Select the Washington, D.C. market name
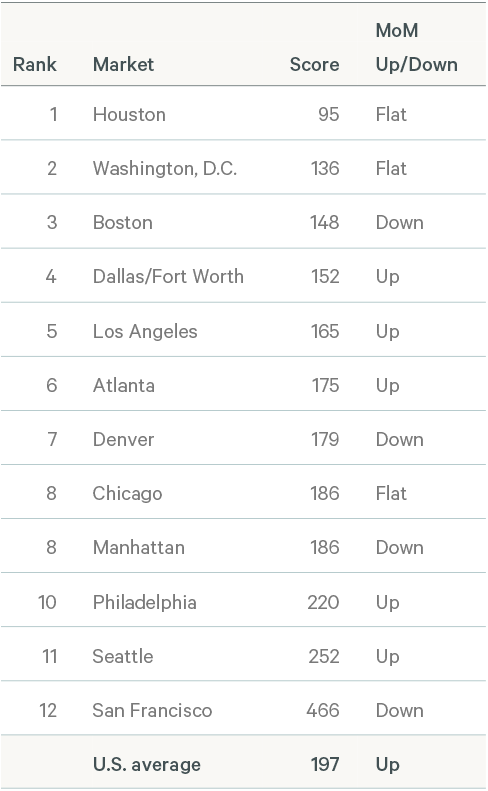This screenshot has width=488, height=791. [x=165, y=168]
